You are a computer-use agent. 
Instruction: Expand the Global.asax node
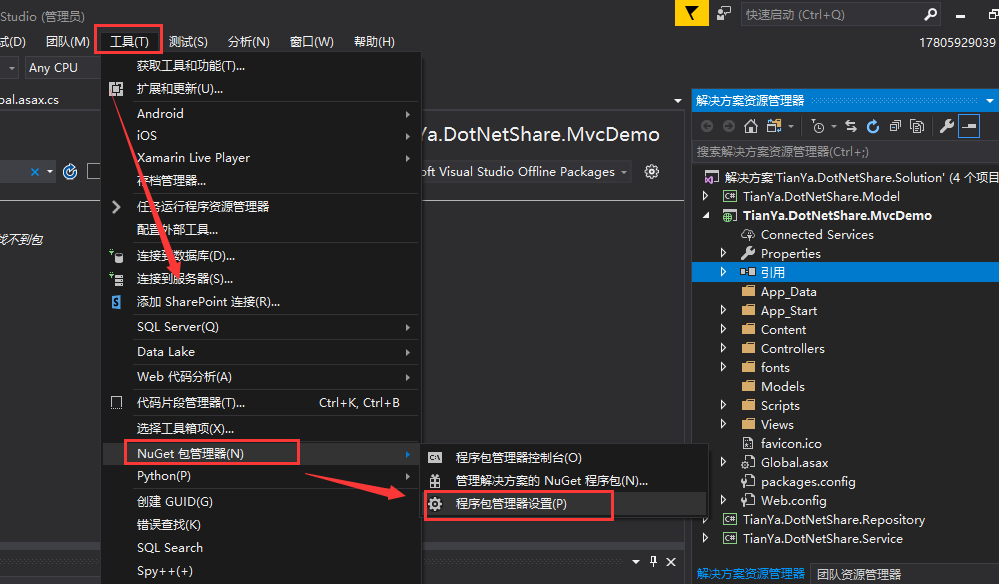[723, 462]
